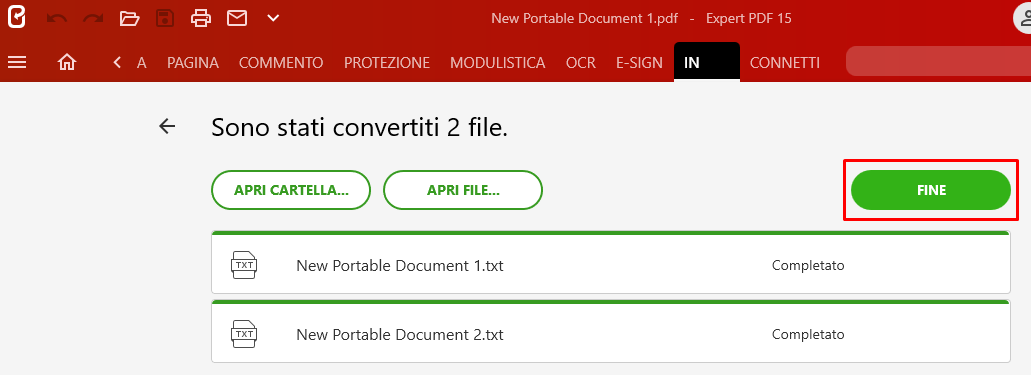
Task: Switch to the PAGINA tab
Action: tap(193, 63)
